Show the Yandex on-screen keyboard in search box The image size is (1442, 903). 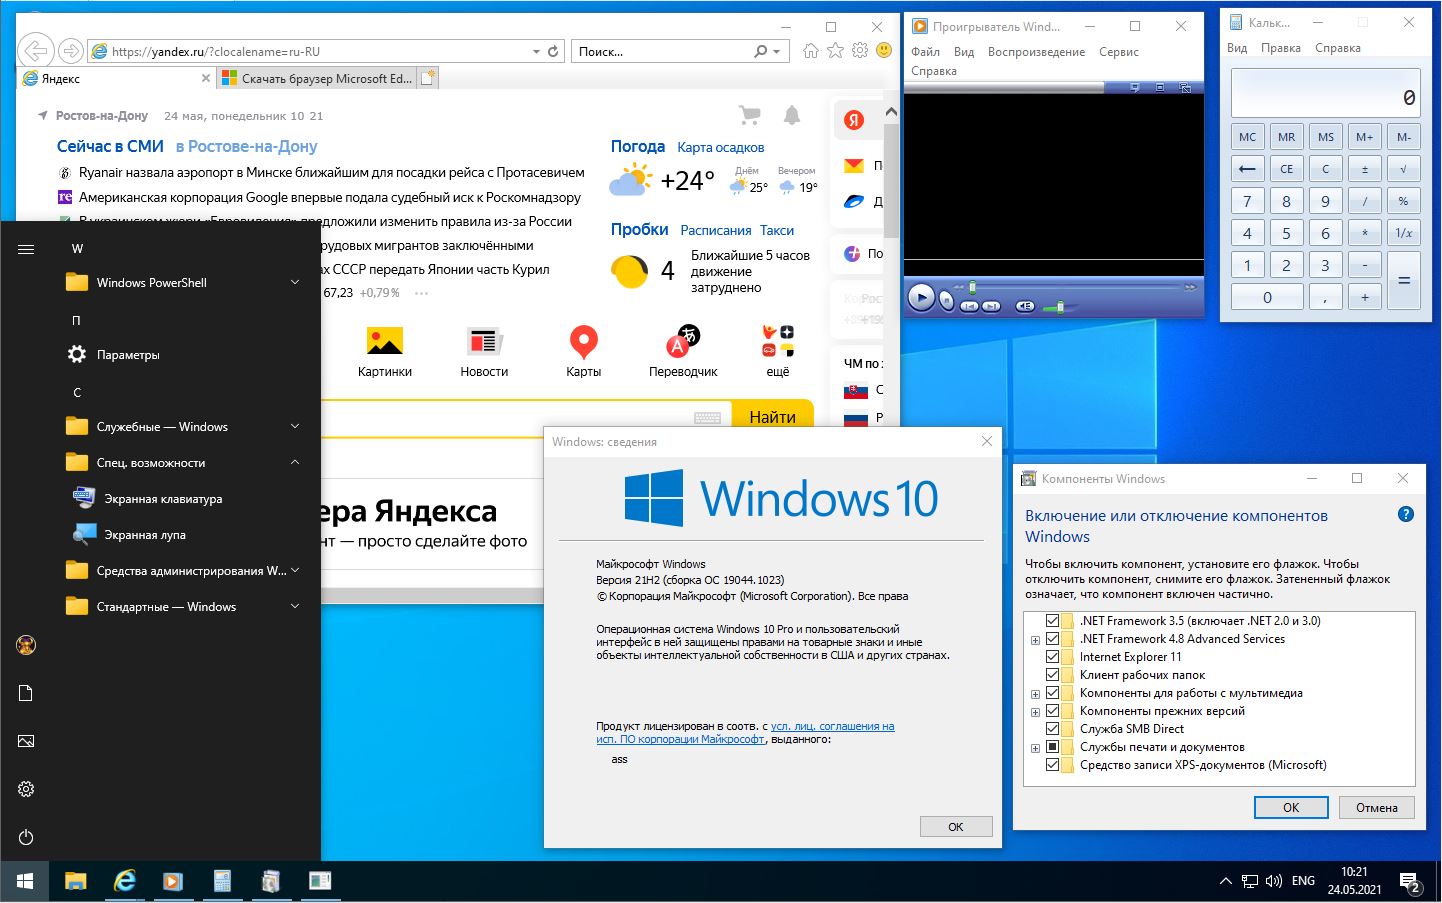pyautogui.click(x=708, y=418)
